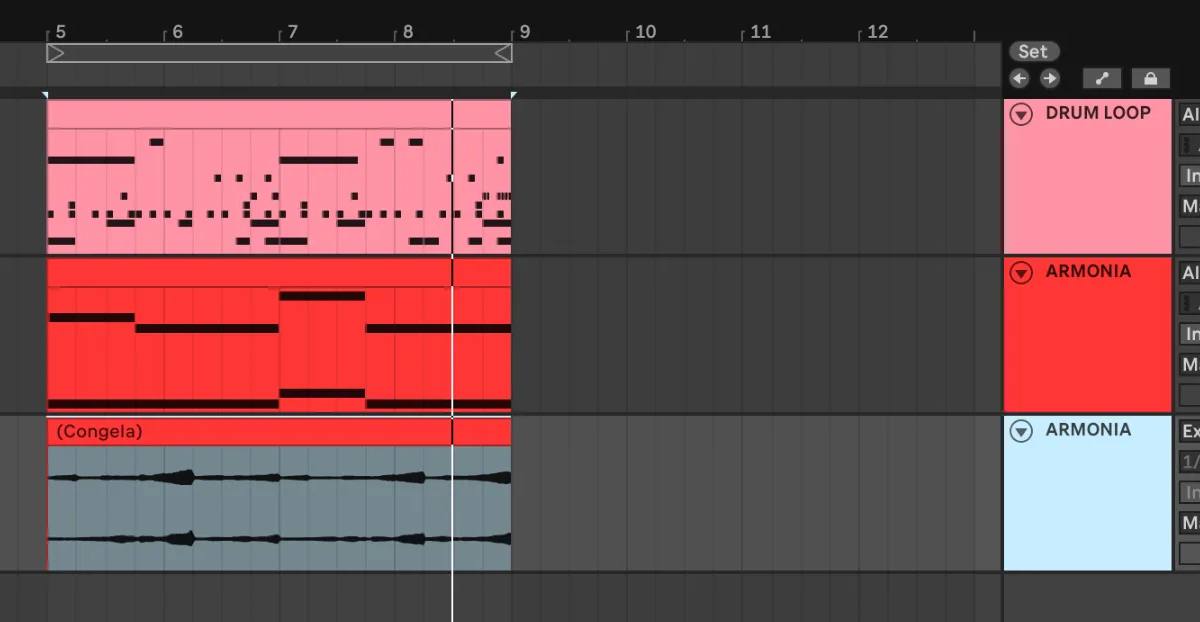1200x622 pixels.
Task: Open the blue ARMONIA track's Ext. In dropdown
Action: tap(1189, 431)
